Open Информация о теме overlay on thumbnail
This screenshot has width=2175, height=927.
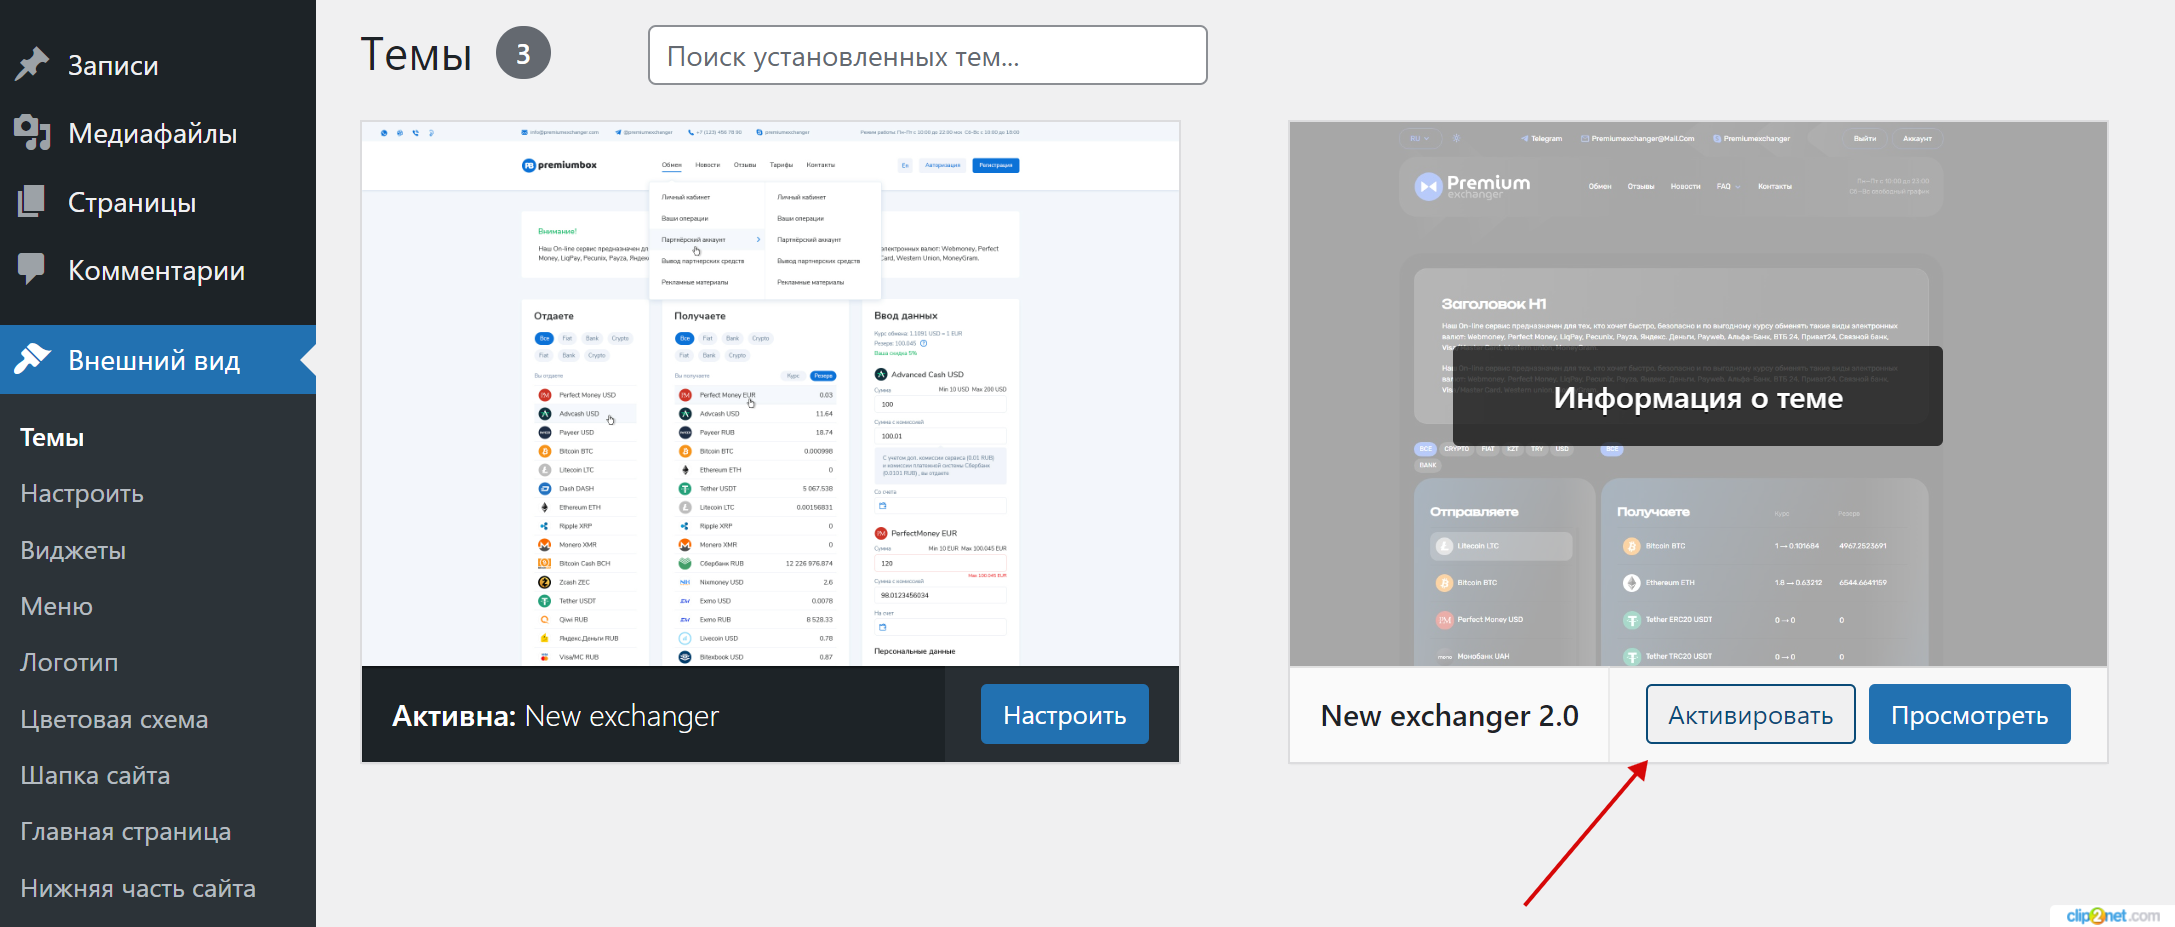click(1697, 397)
